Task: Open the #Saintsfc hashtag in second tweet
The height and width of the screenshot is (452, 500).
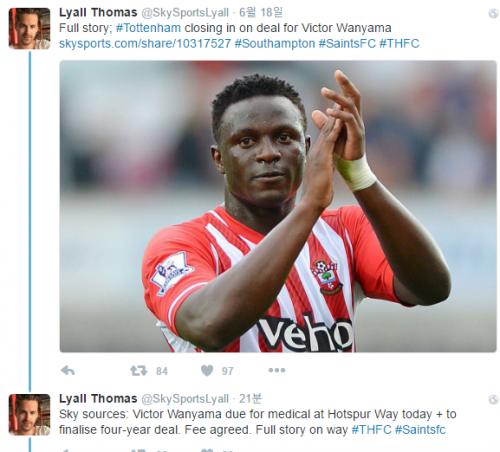Action: [420, 430]
